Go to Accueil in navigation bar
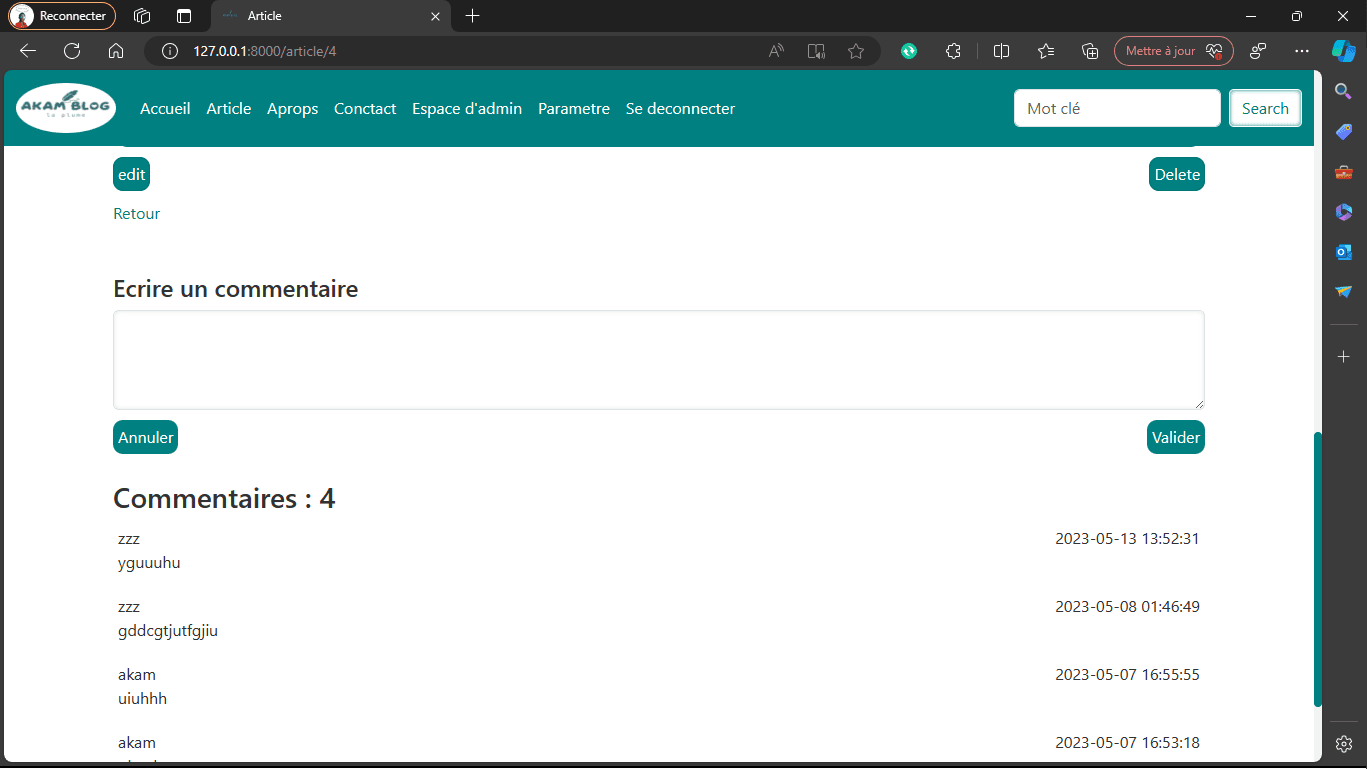The image size is (1367, 769). 165,109
